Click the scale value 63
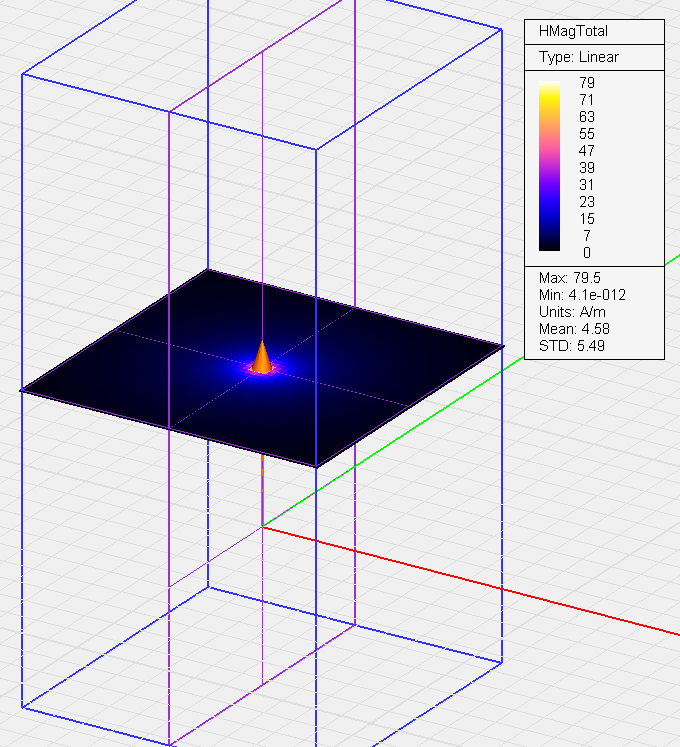 587,117
